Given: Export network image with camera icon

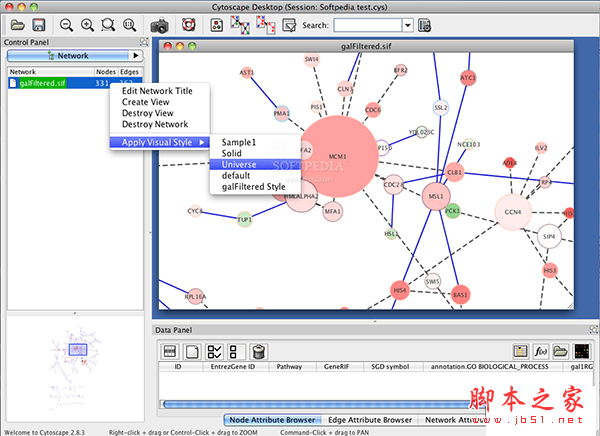Looking at the screenshot, I should pos(159,26).
